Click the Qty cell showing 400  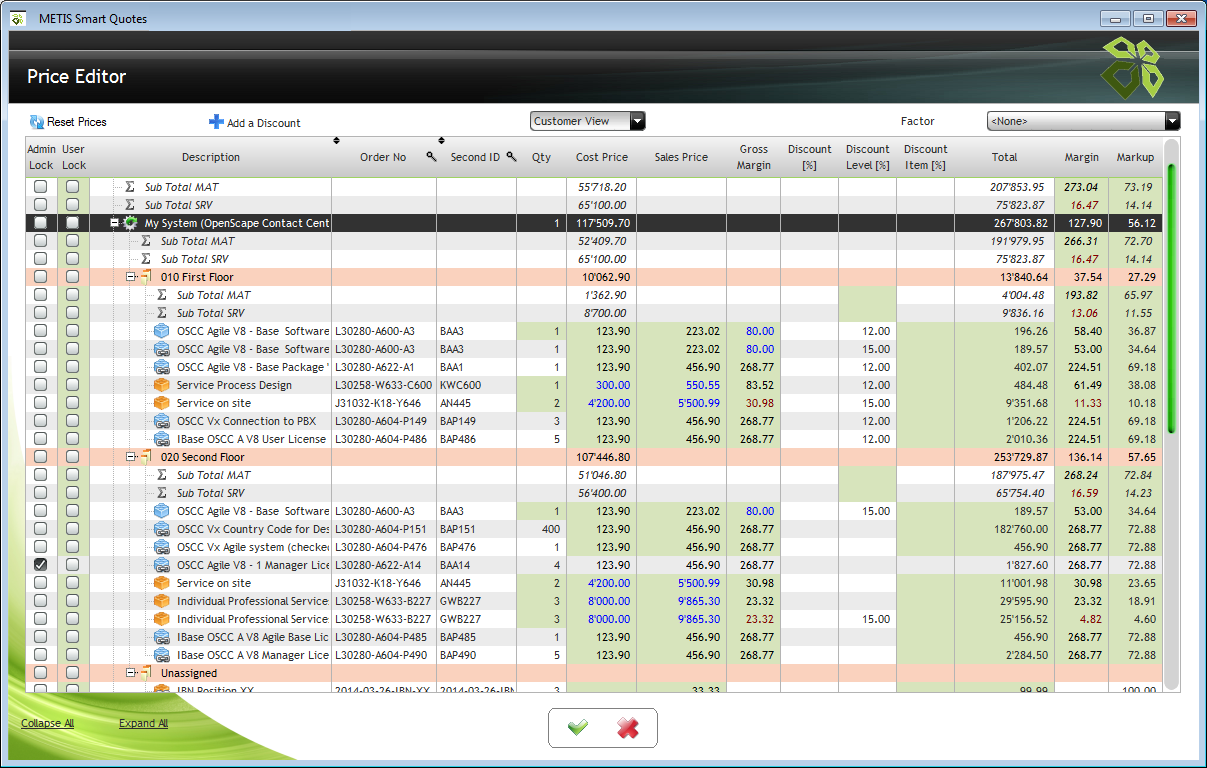[541, 529]
